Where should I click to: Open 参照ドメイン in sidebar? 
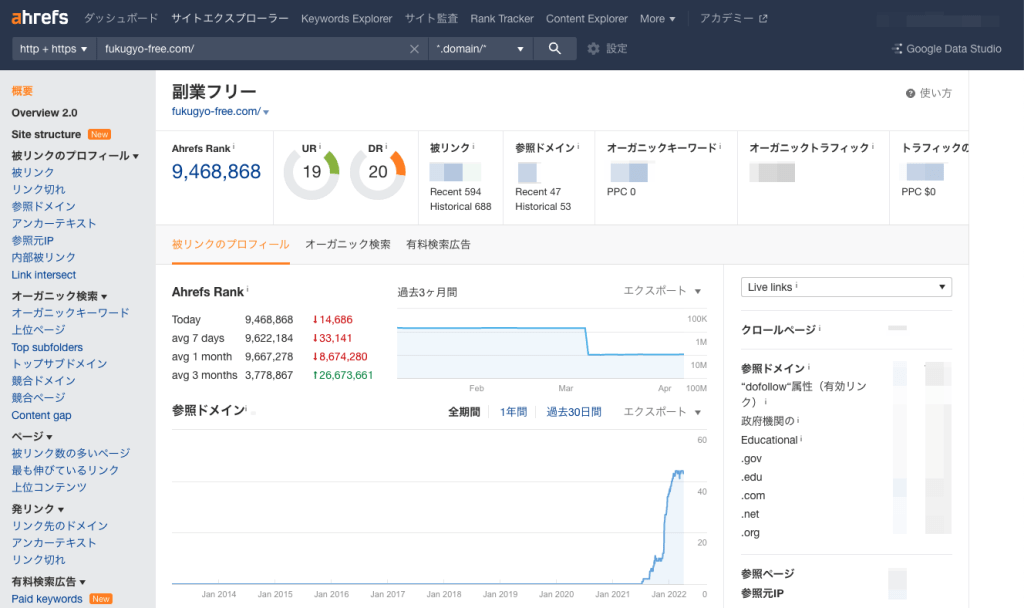[x=43, y=206]
